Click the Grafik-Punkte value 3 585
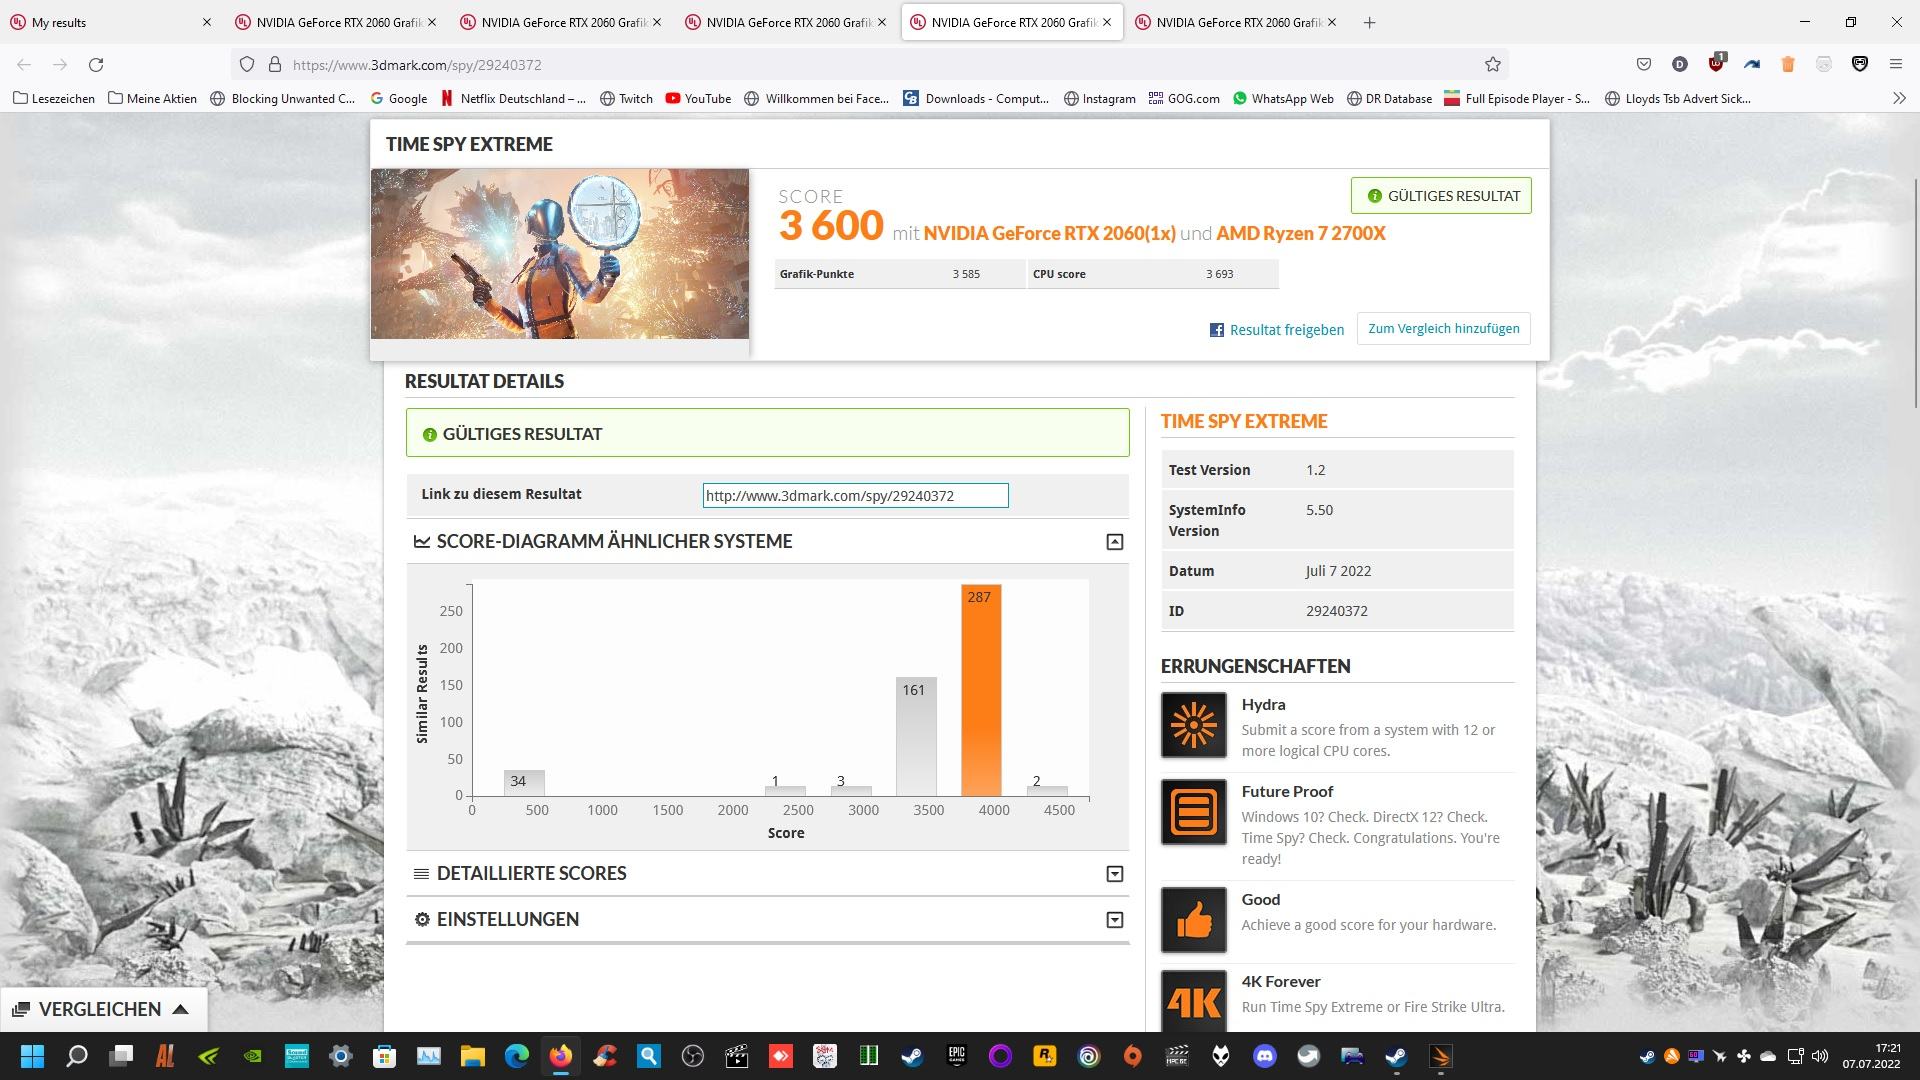 (966, 274)
